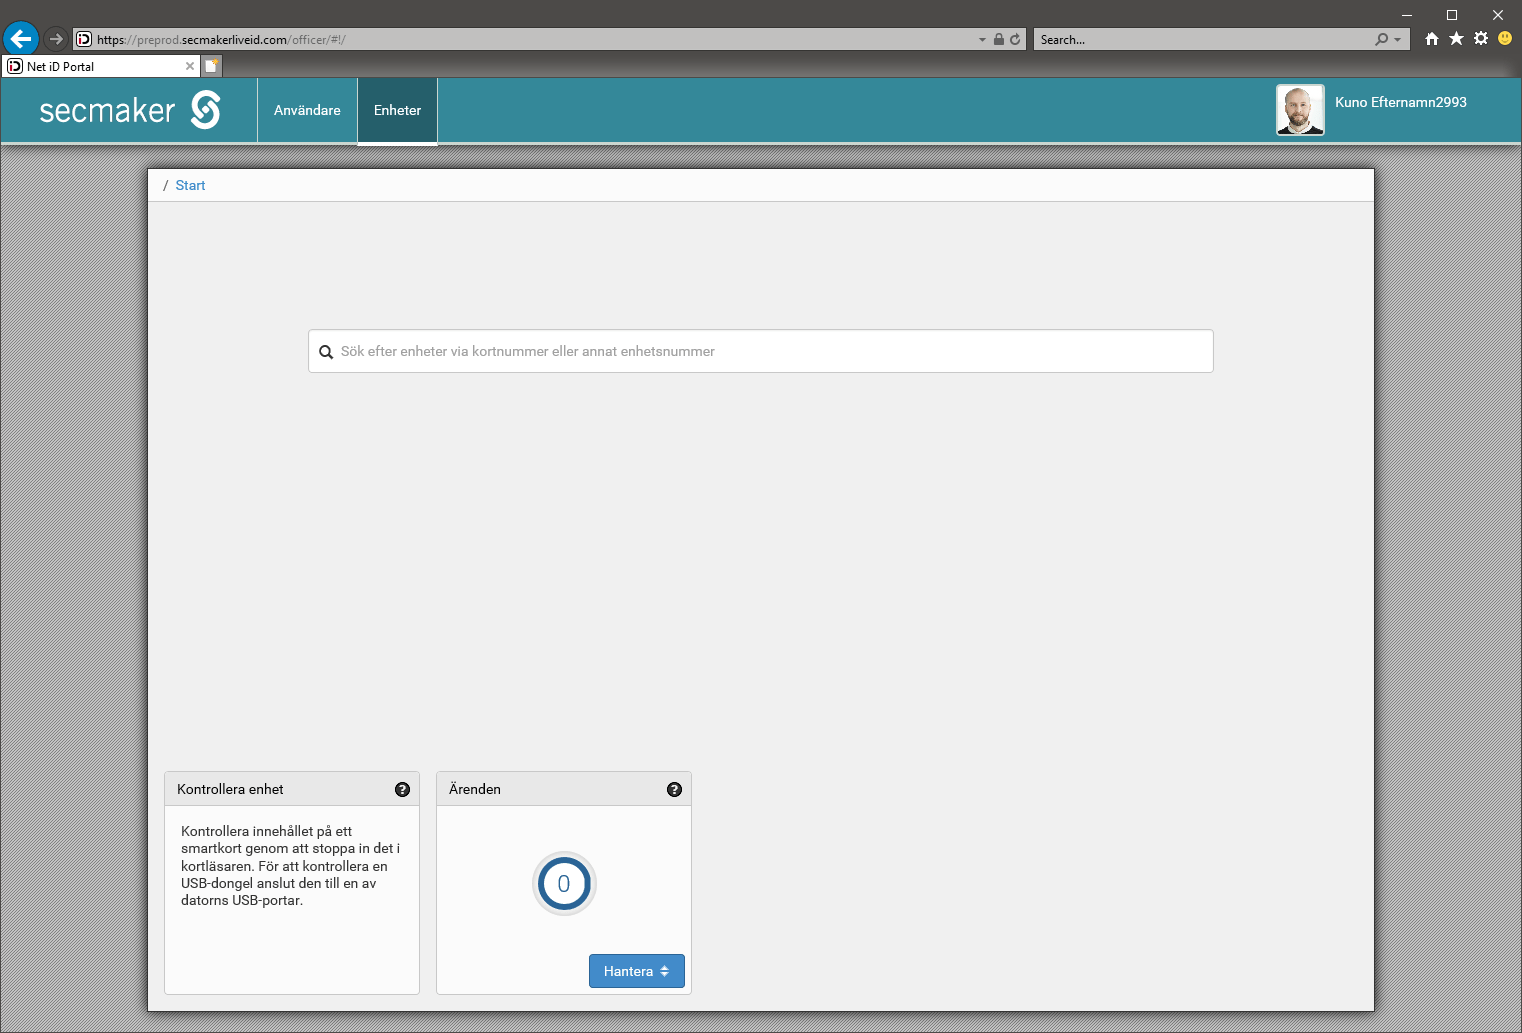Click the smiley feedback icon
The width and height of the screenshot is (1522, 1033).
[x=1505, y=39]
